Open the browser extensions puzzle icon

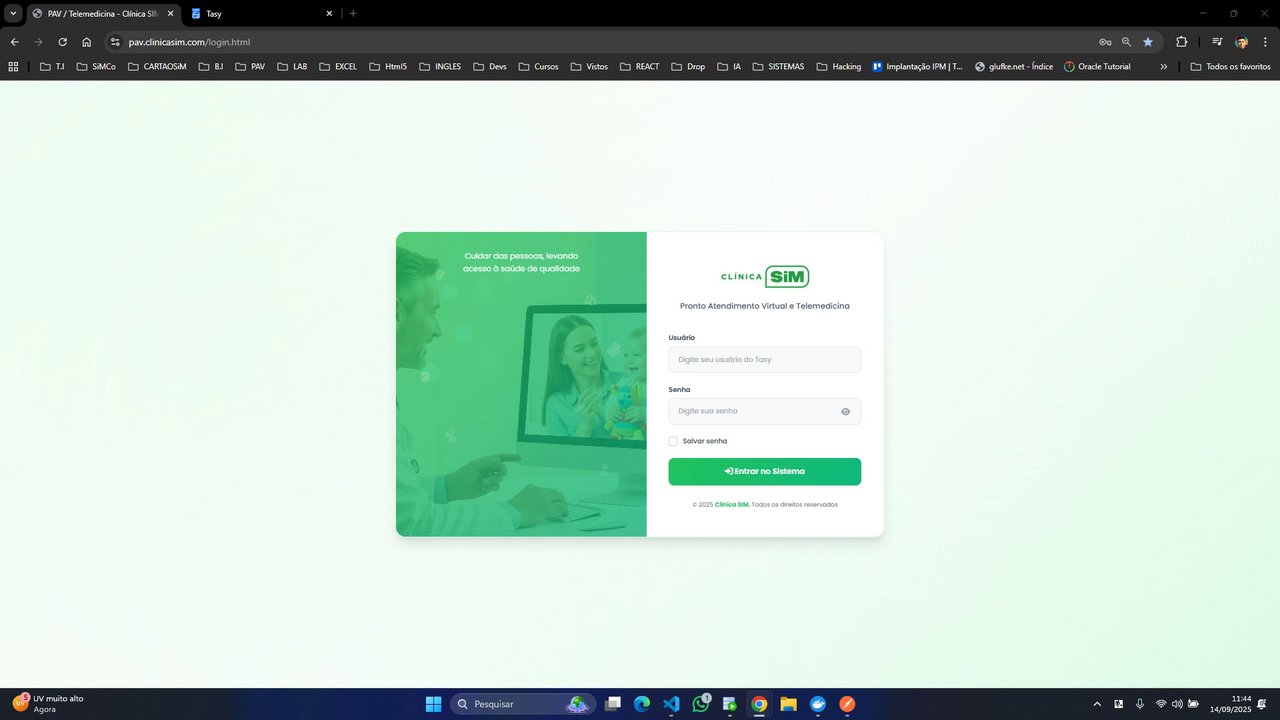point(1181,42)
